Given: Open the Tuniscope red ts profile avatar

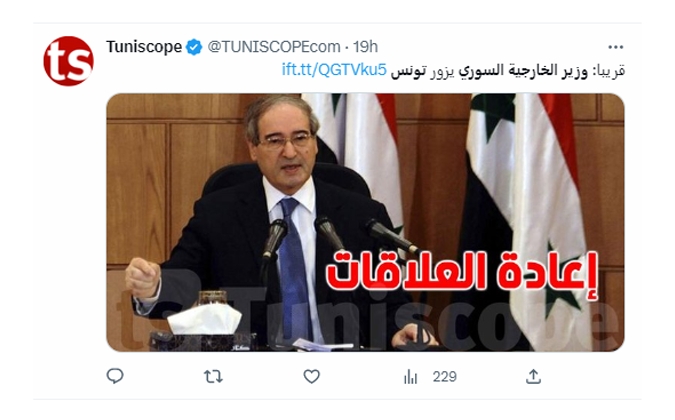Looking at the screenshot, I should pyautogui.click(x=68, y=61).
